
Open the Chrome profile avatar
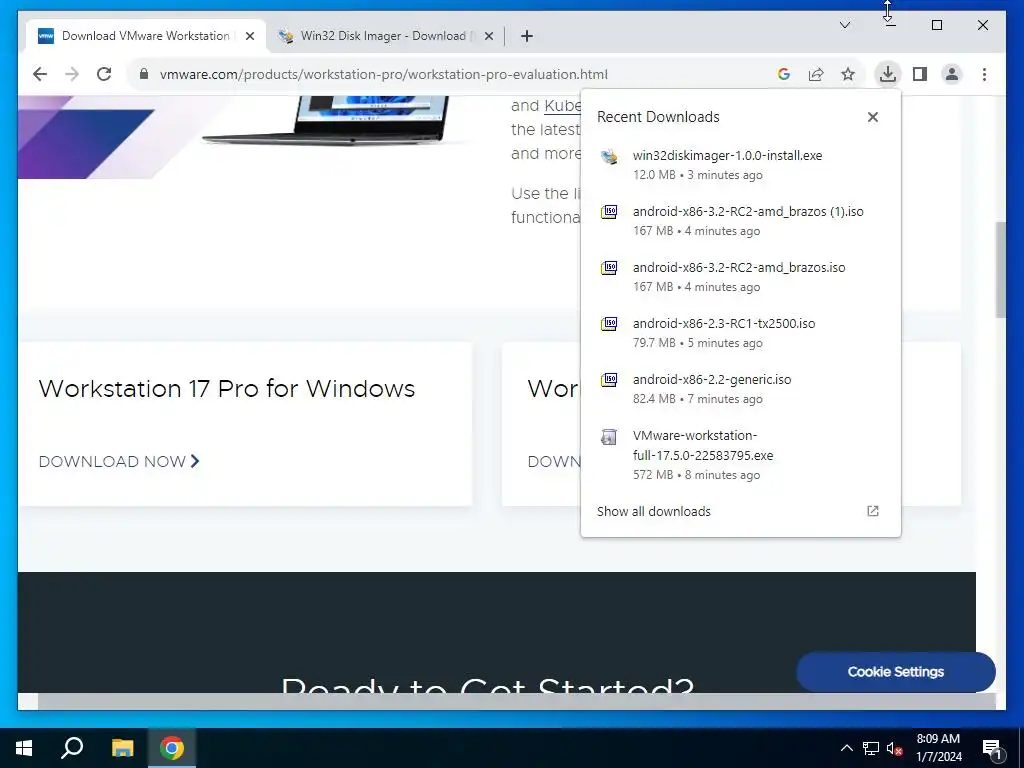coord(952,74)
